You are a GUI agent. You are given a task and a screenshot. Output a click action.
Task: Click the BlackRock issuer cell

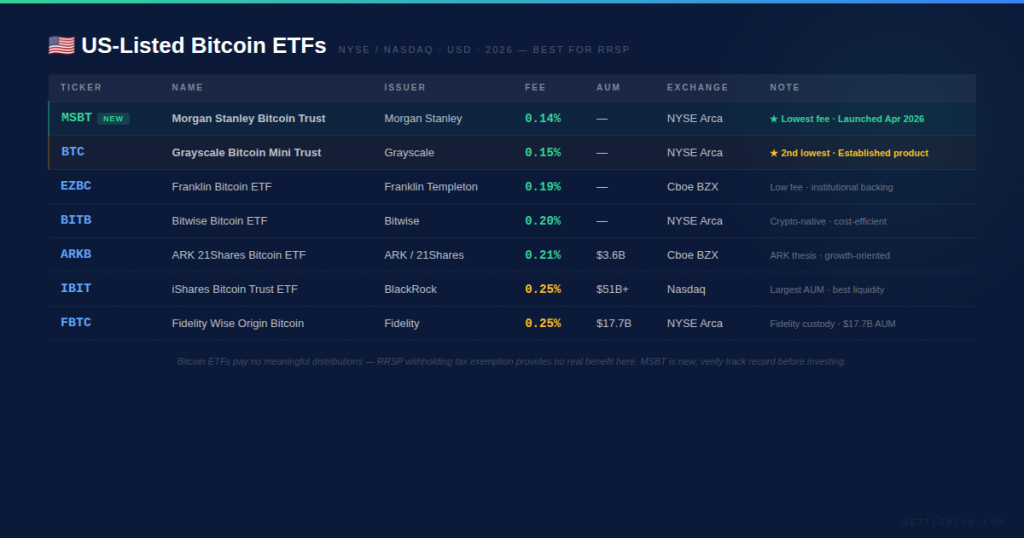pyautogui.click(x=410, y=289)
